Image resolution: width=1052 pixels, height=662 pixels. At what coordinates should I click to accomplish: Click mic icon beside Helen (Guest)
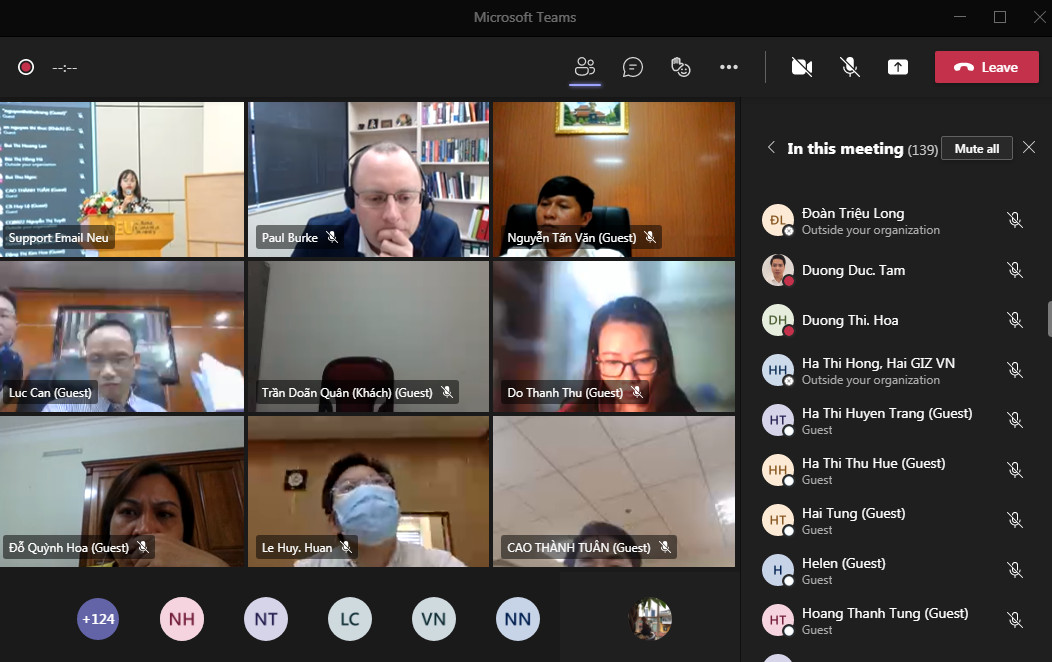pyautogui.click(x=1014, y=570)
